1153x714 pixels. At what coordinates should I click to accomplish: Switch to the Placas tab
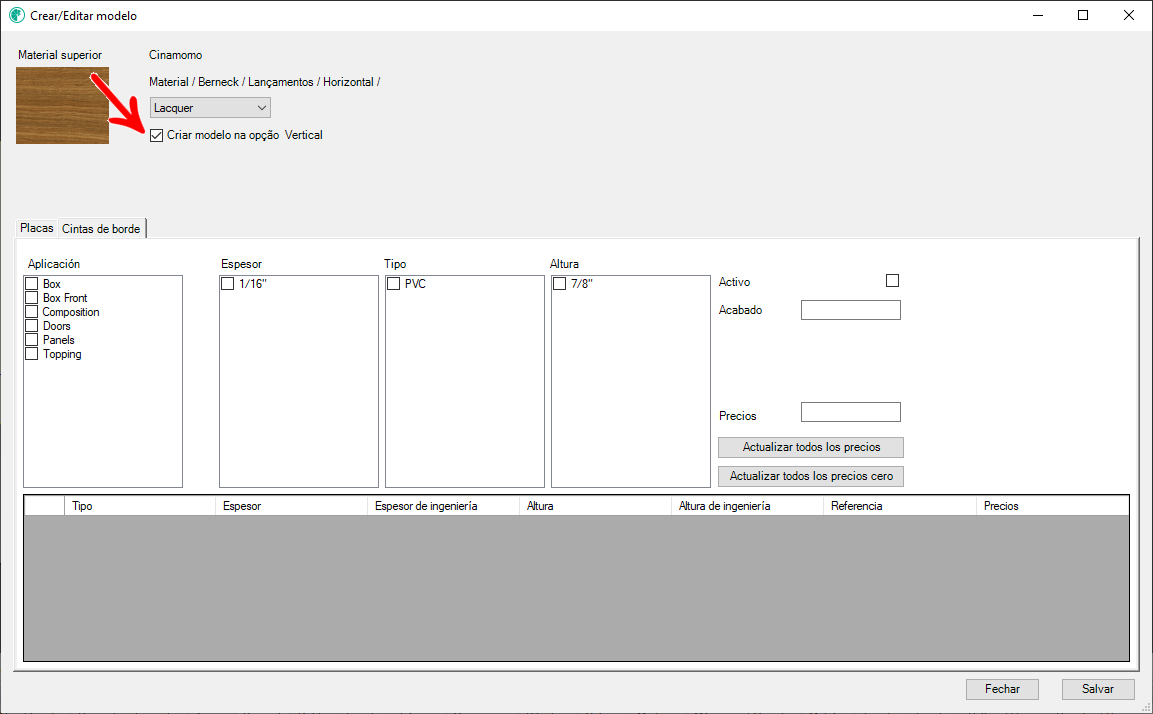click(37, 228)
